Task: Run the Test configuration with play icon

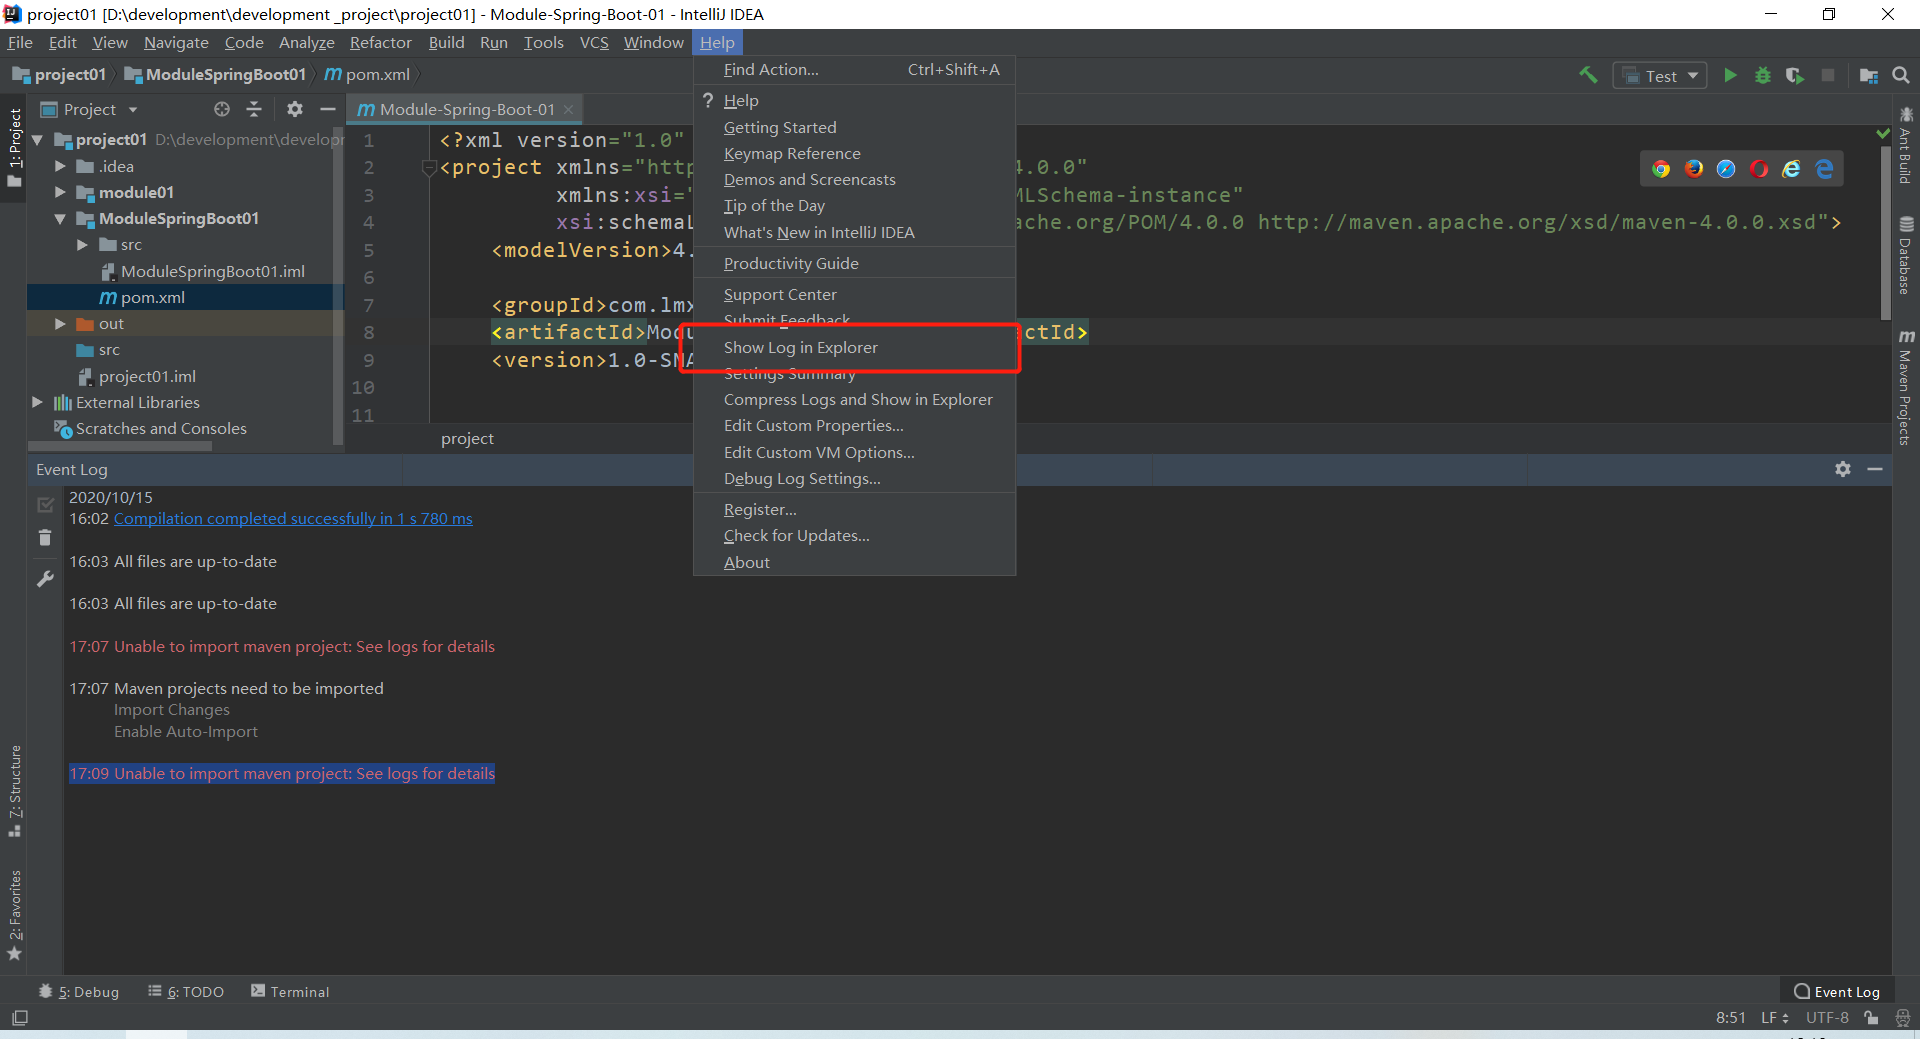Action: (x=1730, y=75)
